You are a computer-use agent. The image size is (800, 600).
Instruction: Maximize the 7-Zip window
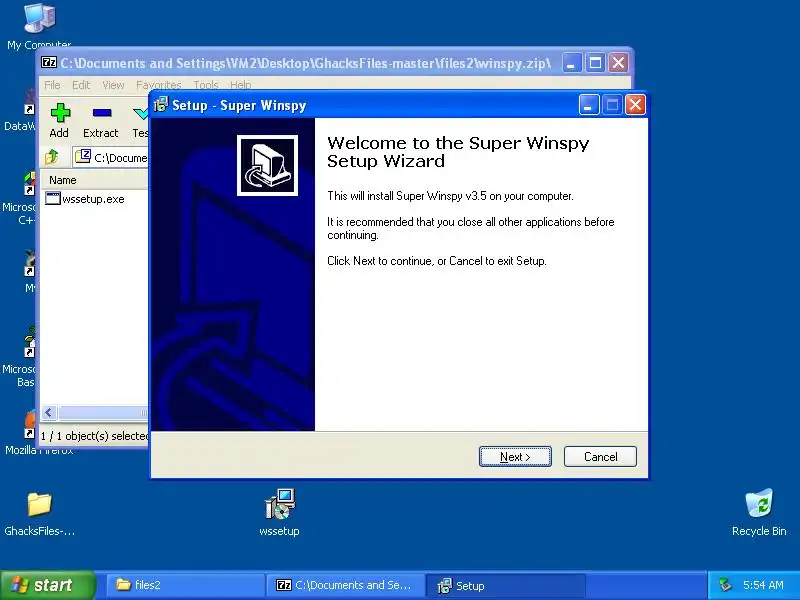click(x=595, y=63)
